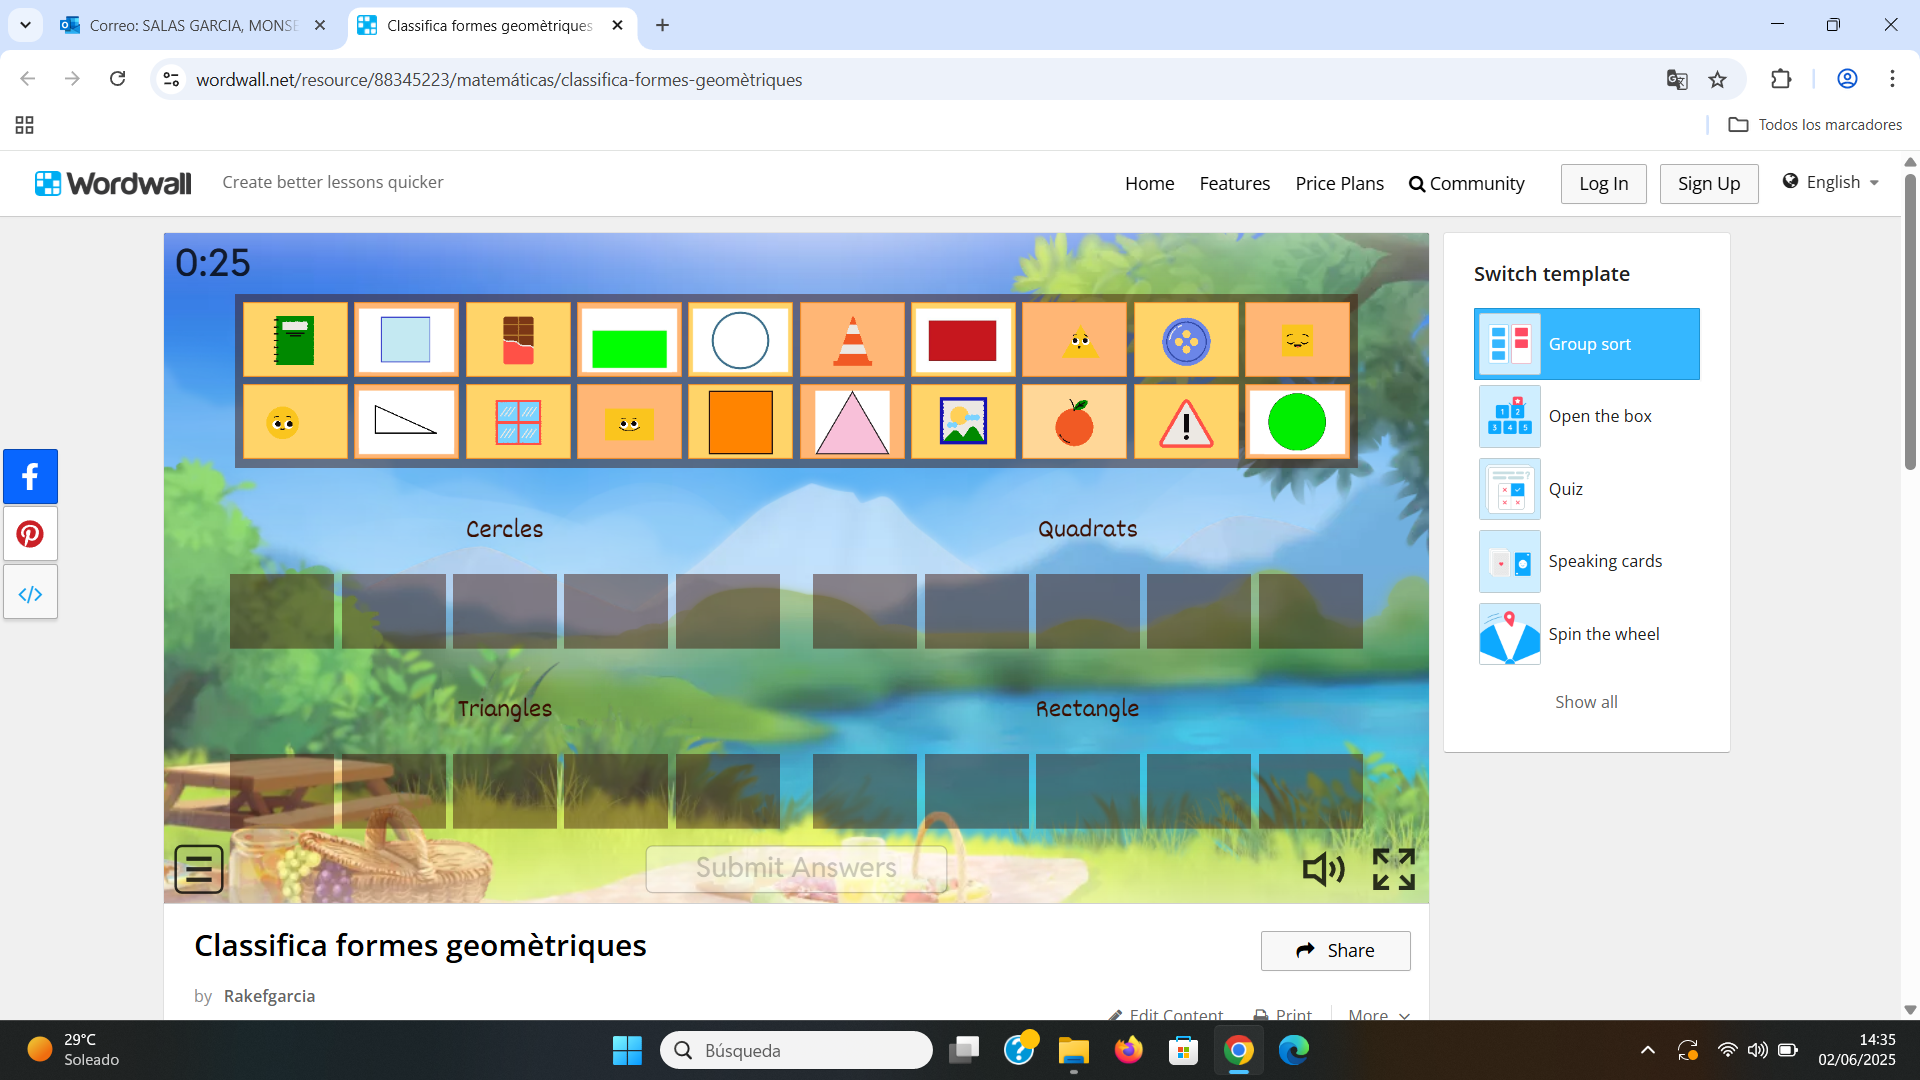1920x1080 pixels.
Task: Show all available templates
Action: (x=1586, y=701)
